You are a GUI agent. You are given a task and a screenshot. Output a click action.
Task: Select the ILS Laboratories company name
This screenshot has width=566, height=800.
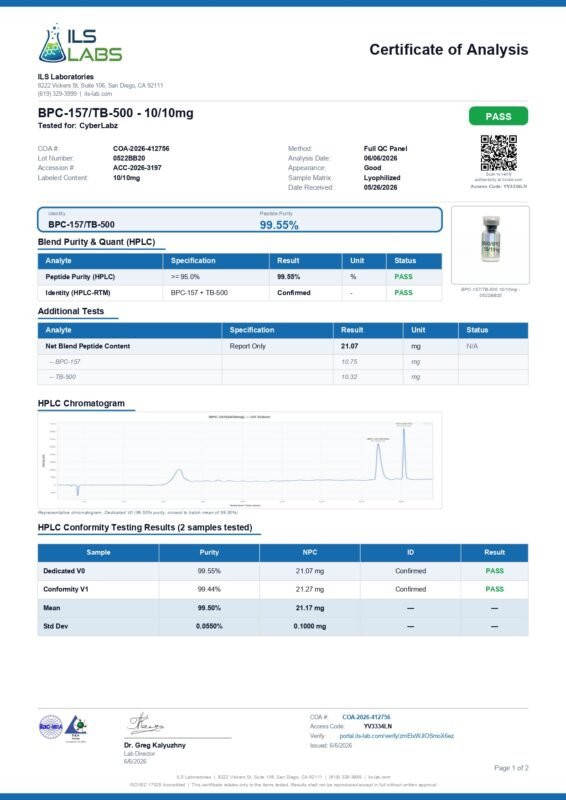pos(65,77)
